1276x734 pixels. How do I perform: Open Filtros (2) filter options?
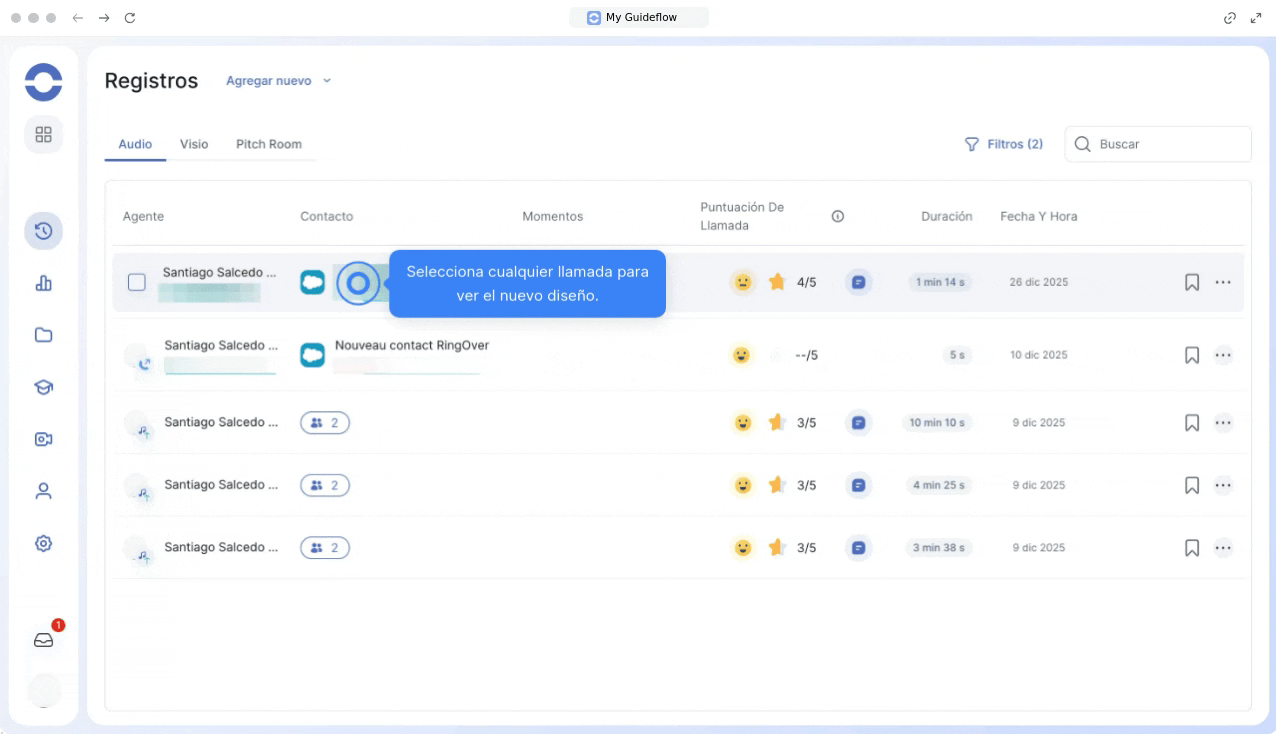(1003, 144)
